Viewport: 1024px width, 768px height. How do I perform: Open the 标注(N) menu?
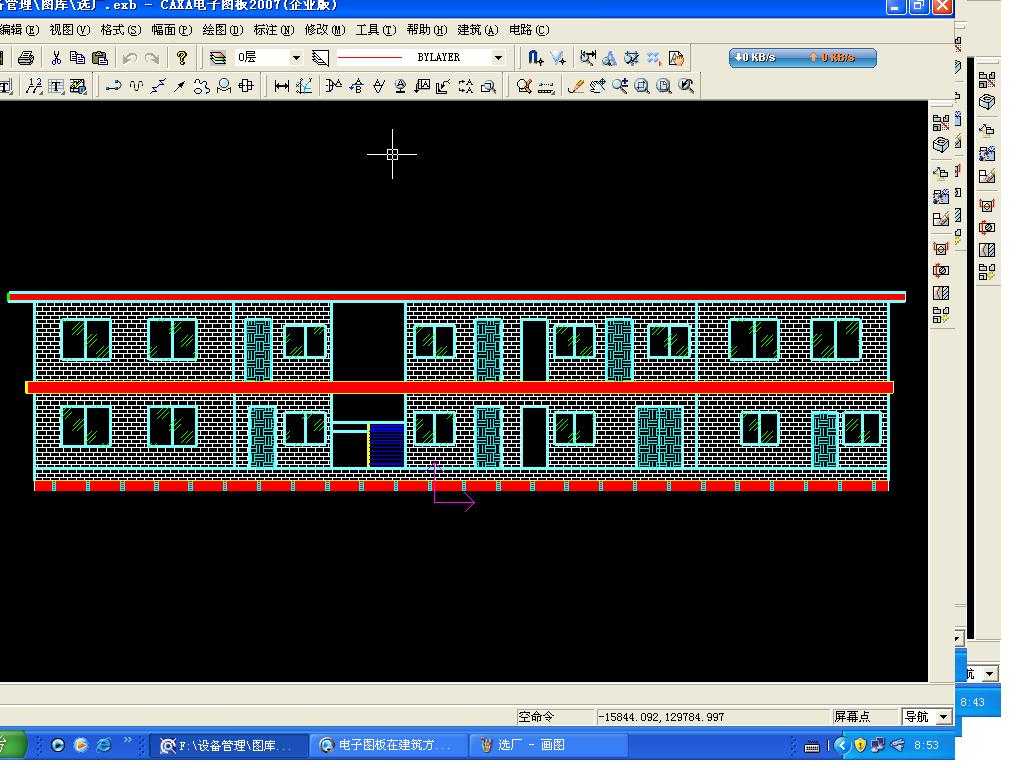click(x=274, y=30)
